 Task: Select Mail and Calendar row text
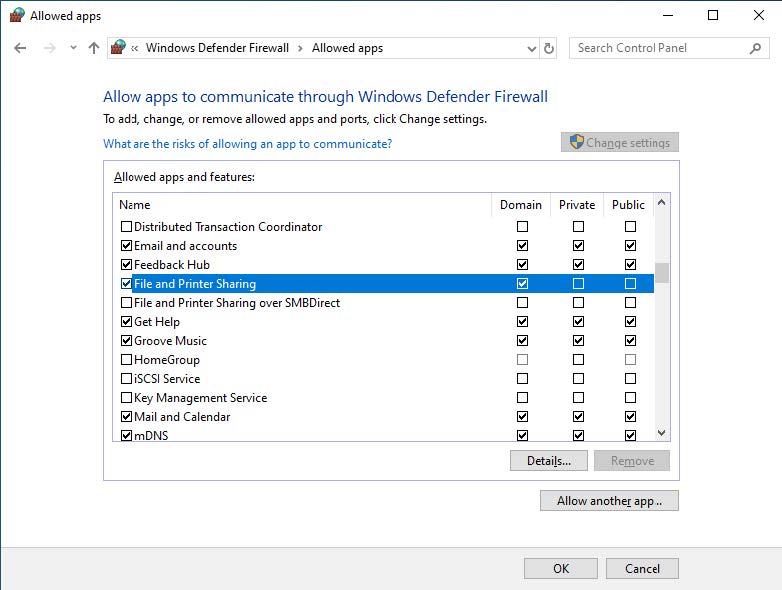point(182,416)
